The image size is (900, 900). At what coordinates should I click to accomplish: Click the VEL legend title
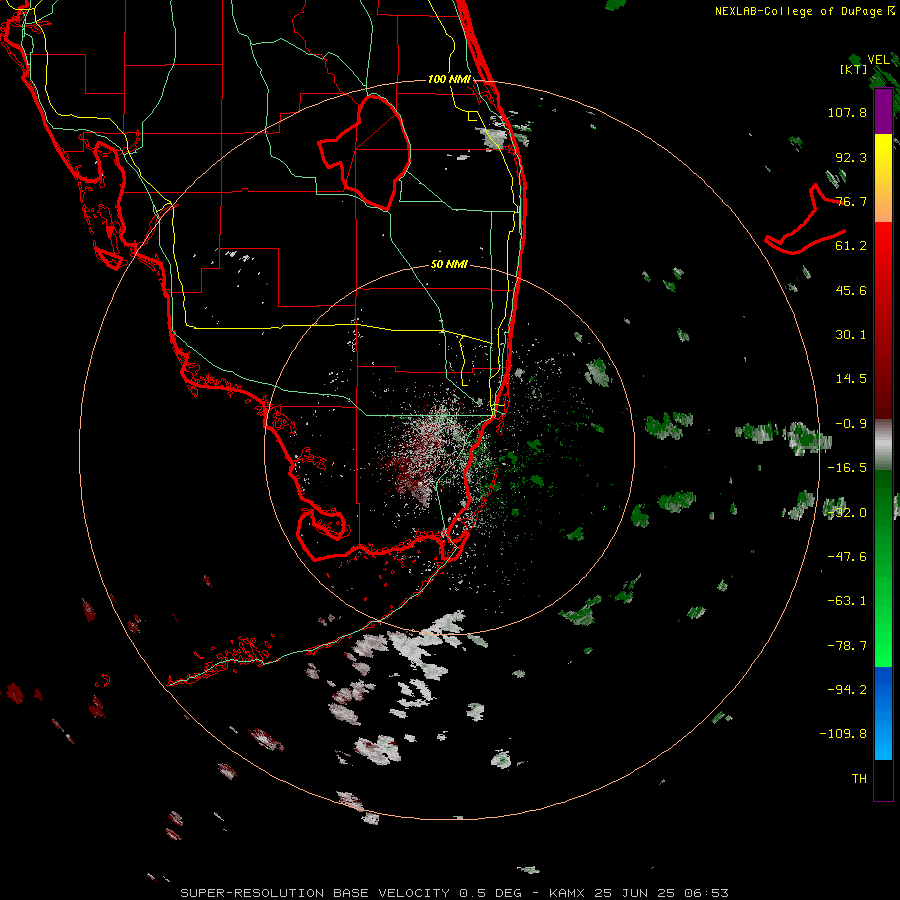point(879,60)
